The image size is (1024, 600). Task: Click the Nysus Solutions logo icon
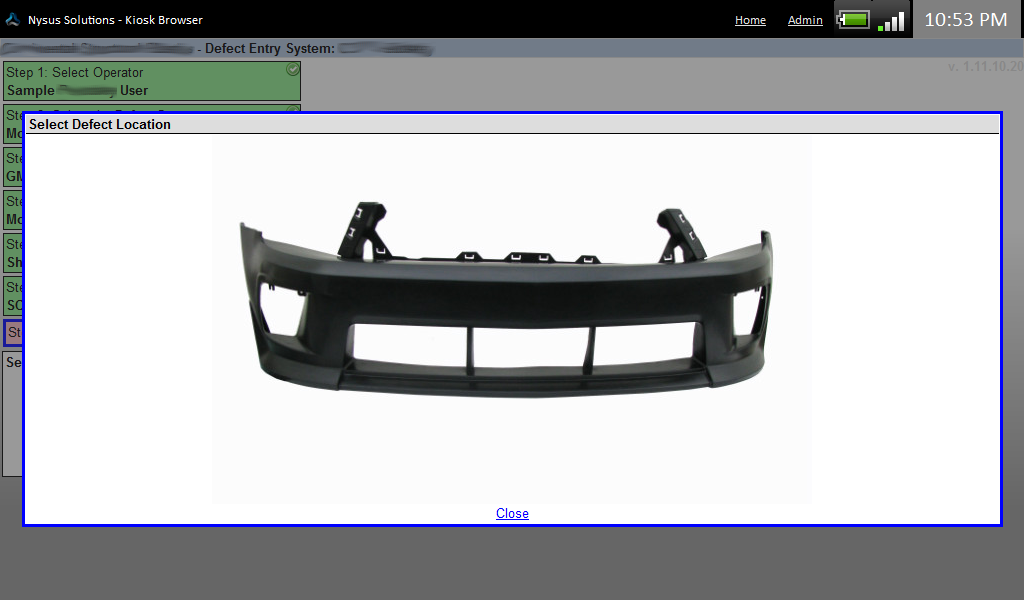(x=13, y=20)
